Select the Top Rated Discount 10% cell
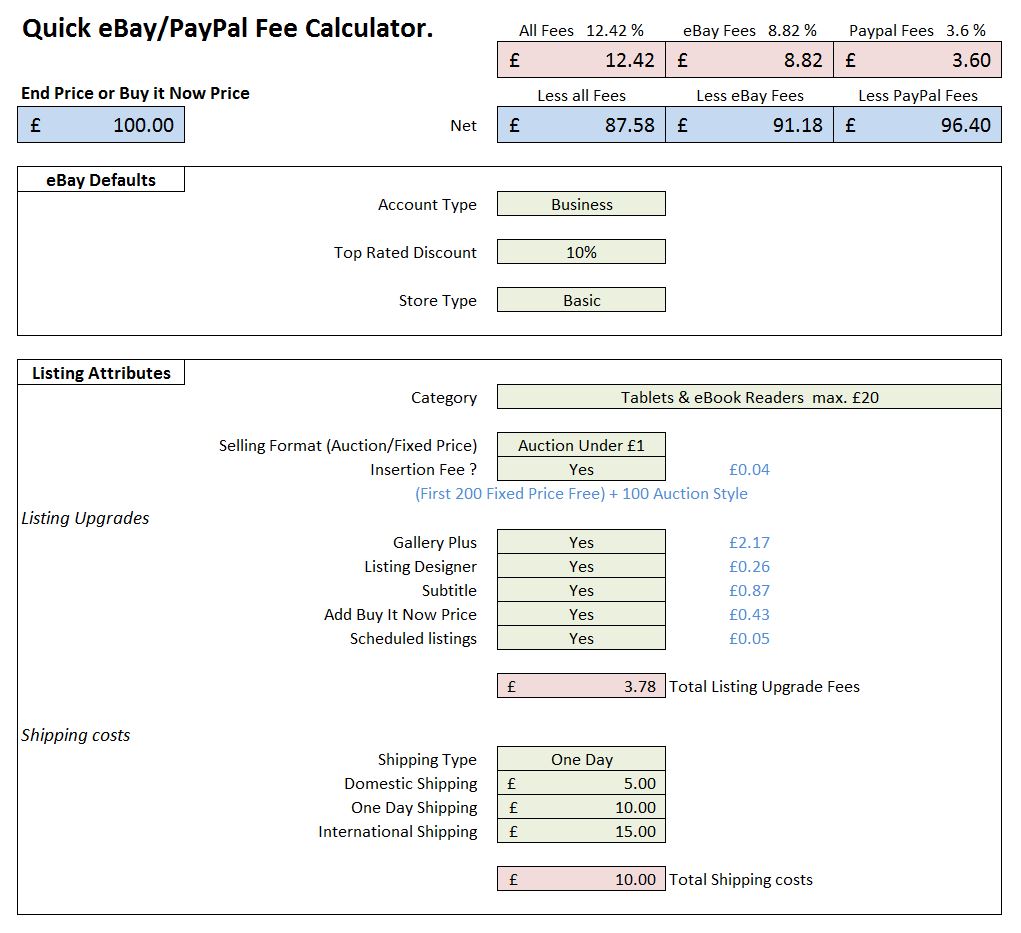 pyautogui.click(x=581, y=252)
